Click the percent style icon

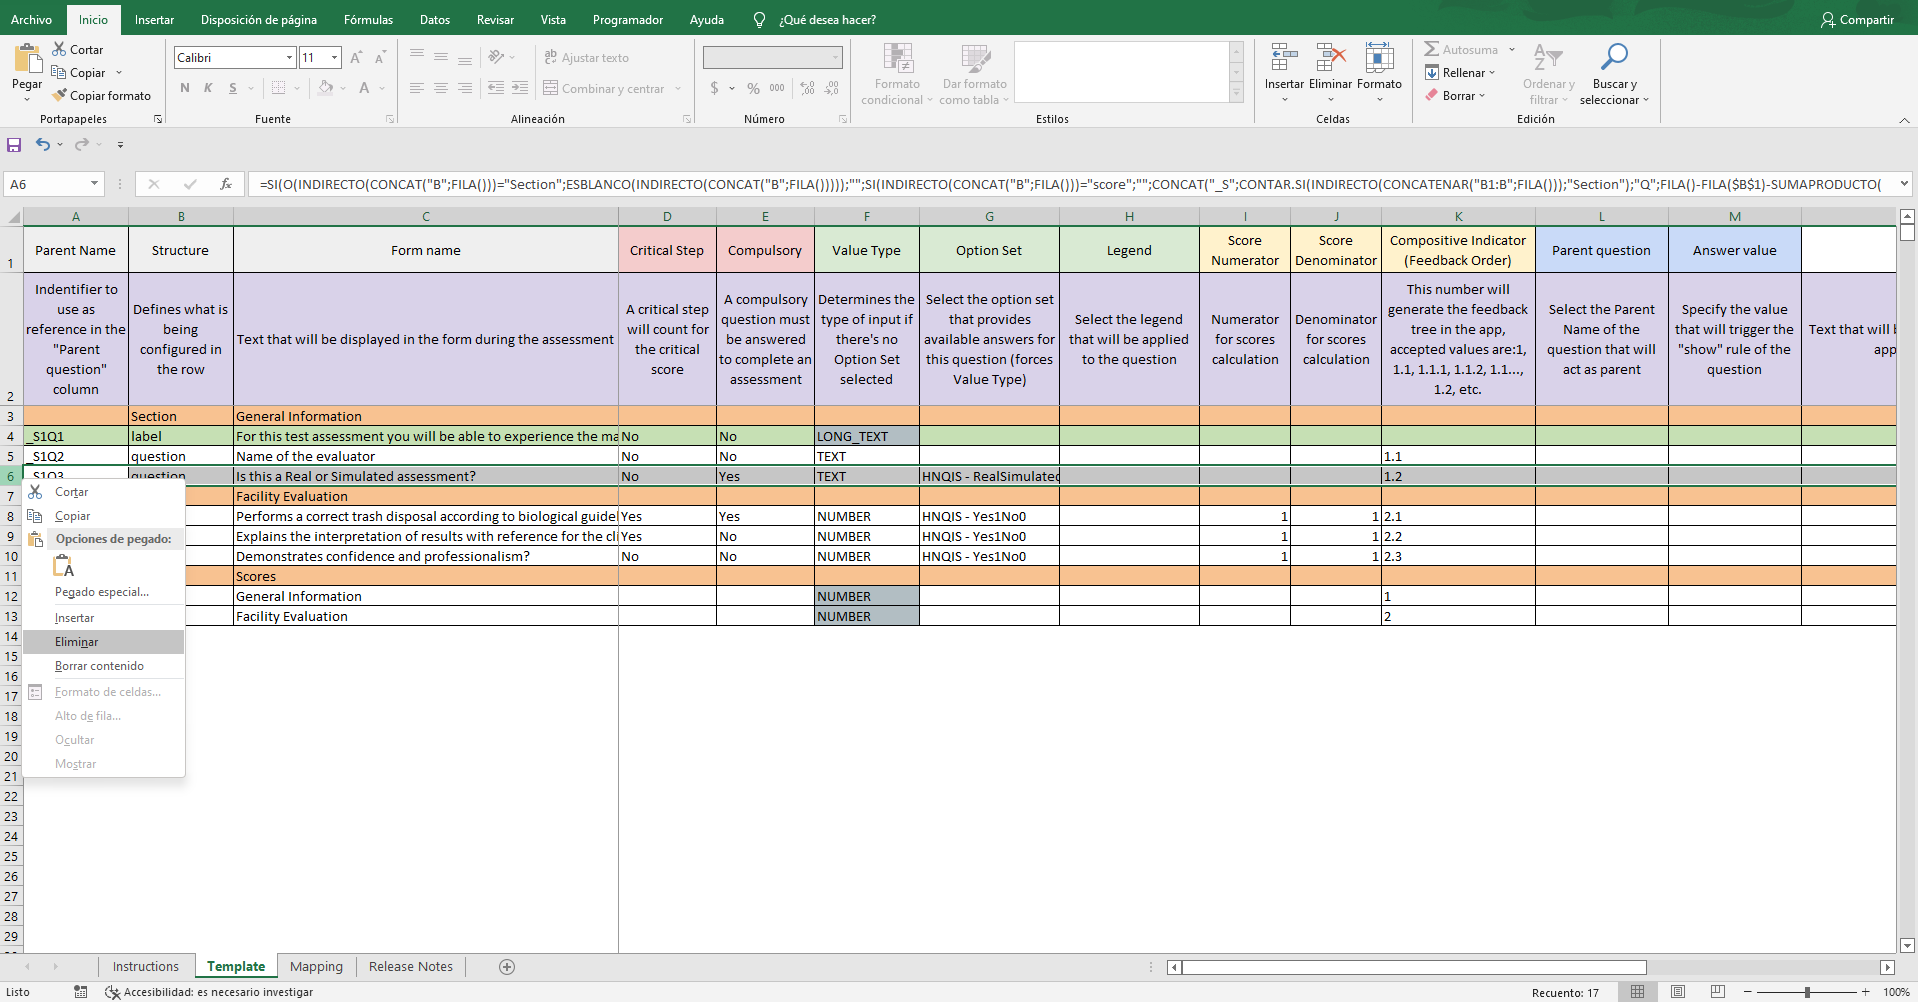[753, 88]
